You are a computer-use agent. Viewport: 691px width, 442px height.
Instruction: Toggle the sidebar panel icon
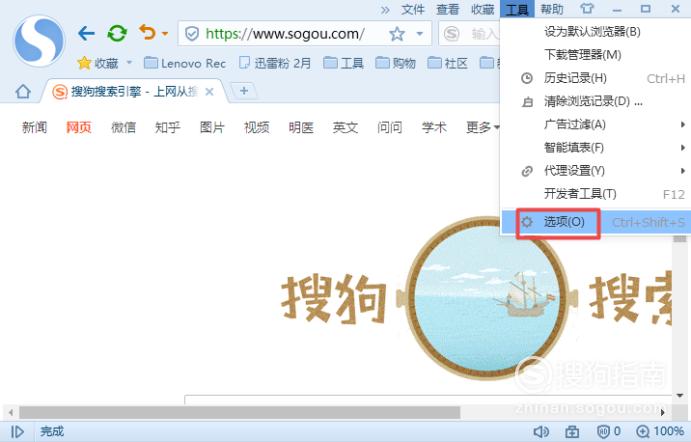[17, 431]
